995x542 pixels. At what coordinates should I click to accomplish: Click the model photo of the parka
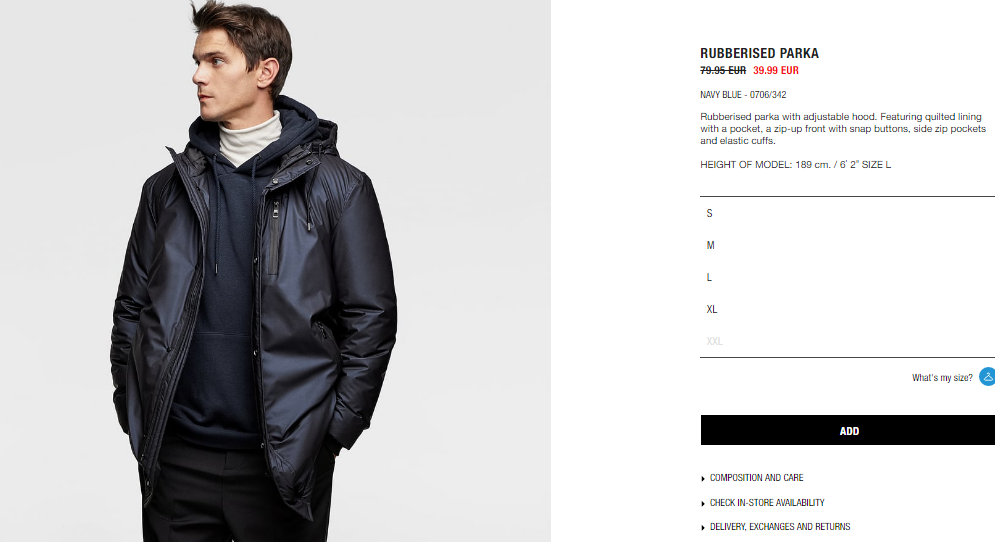[275, 271]
